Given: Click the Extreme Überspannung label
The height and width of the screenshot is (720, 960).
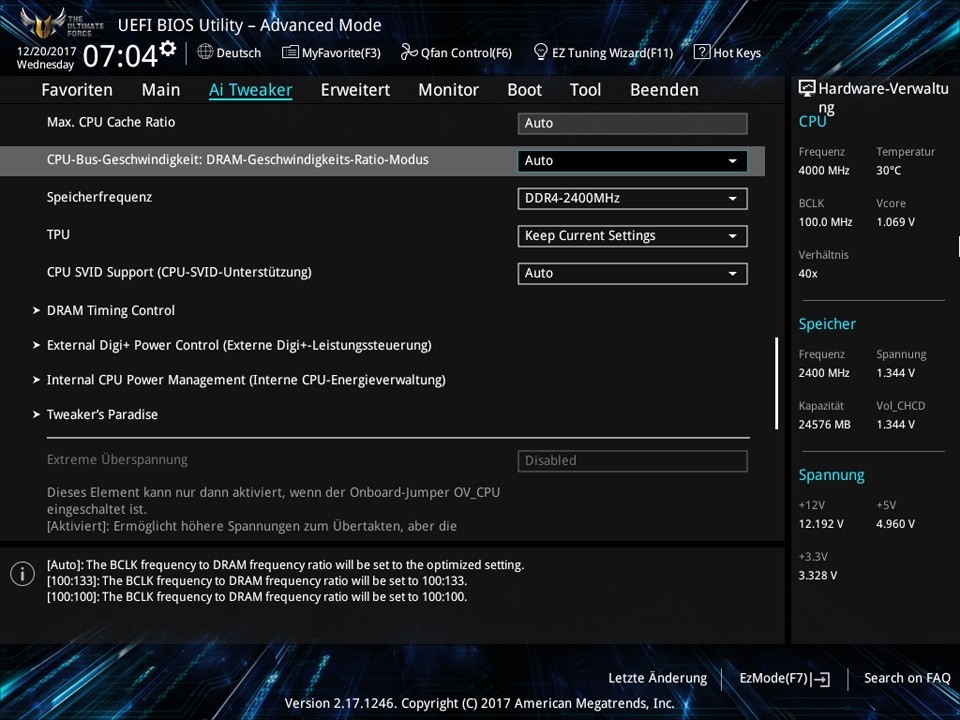Looking at the screenshot, I should [x=117, y=460].
